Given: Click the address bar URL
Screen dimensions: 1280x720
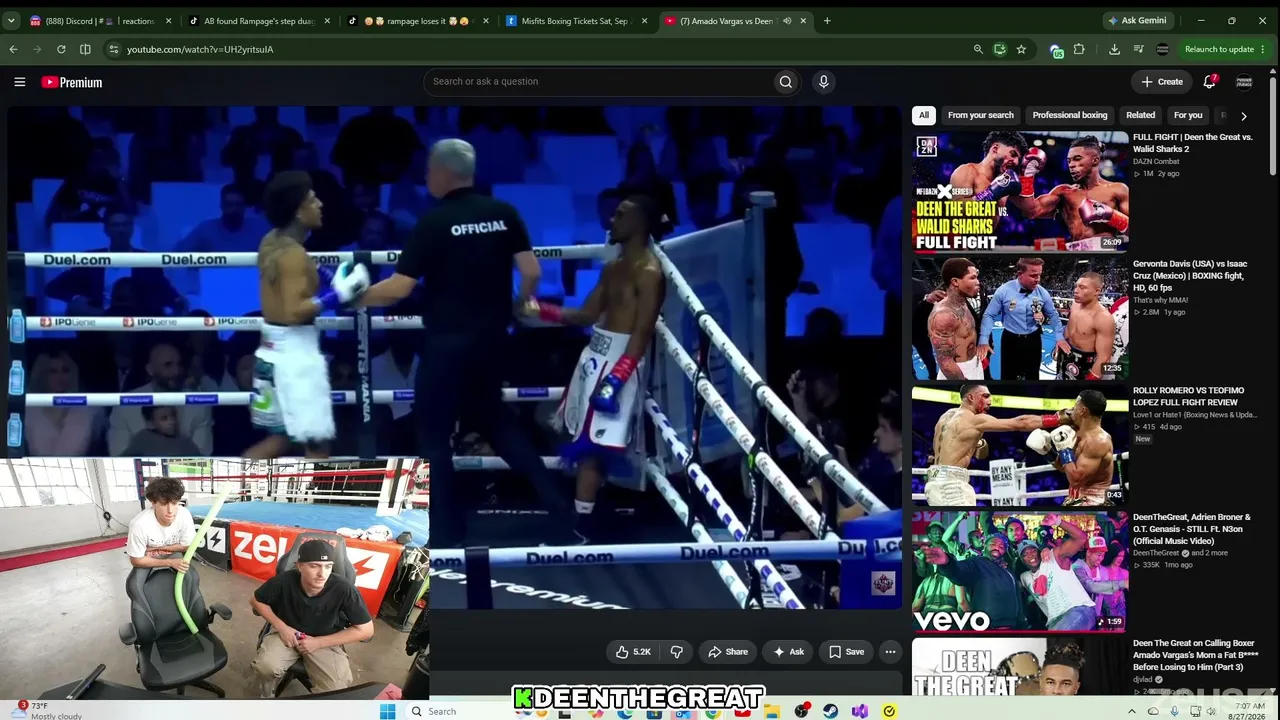Looking at the screenshot, I should tap(200, 49).
